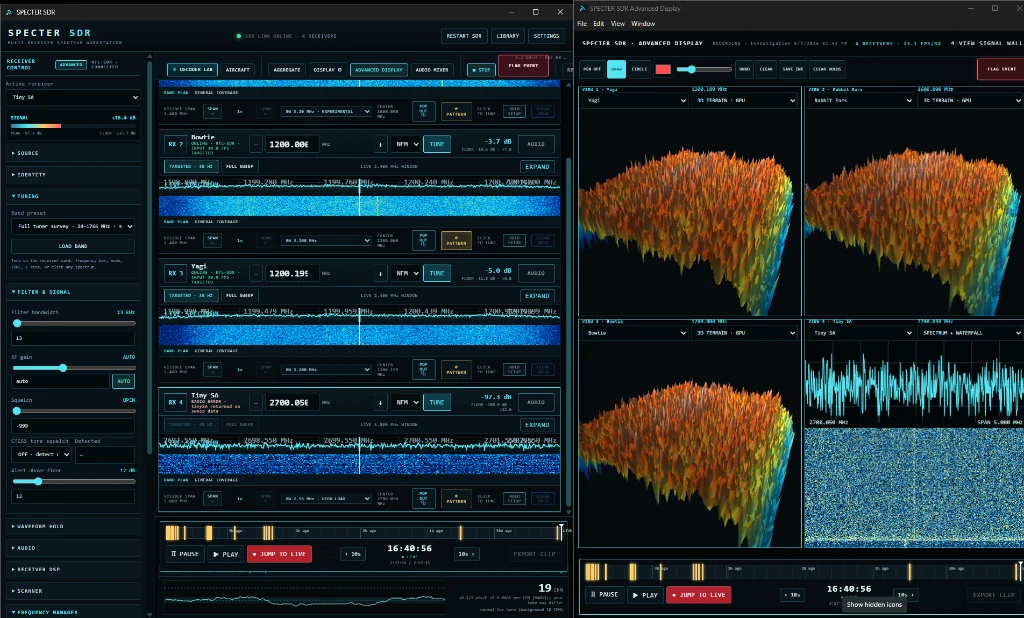
Task: Expand the Identity section in sidebar
Action: 72,174
